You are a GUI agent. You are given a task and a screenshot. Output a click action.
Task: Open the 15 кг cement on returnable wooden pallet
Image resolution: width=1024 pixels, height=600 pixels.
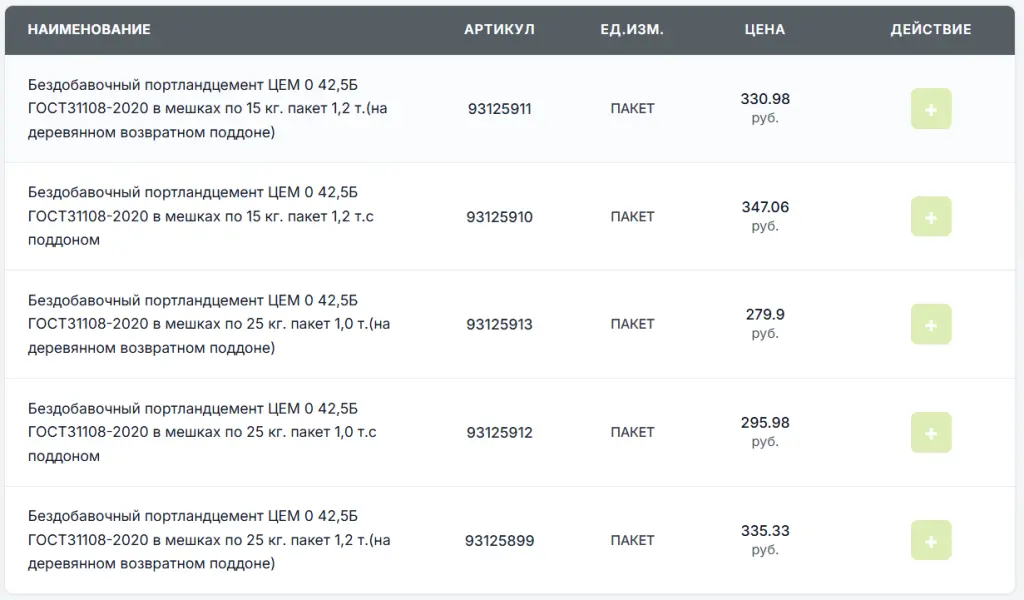(209, 108)
